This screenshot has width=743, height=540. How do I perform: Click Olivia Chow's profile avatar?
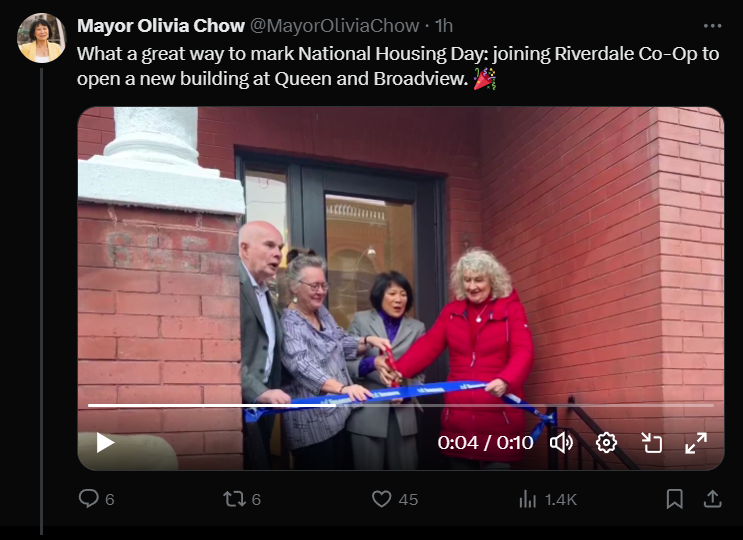click(42, 38)
